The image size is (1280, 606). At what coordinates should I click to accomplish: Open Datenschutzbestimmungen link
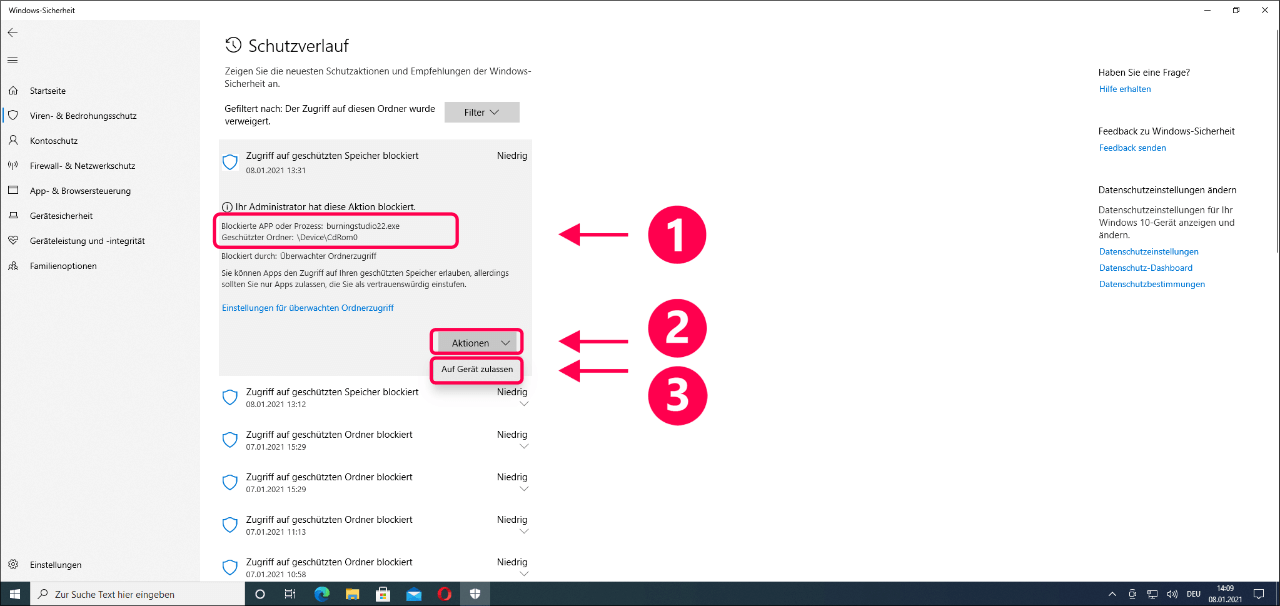click(x=1152, y=284)
